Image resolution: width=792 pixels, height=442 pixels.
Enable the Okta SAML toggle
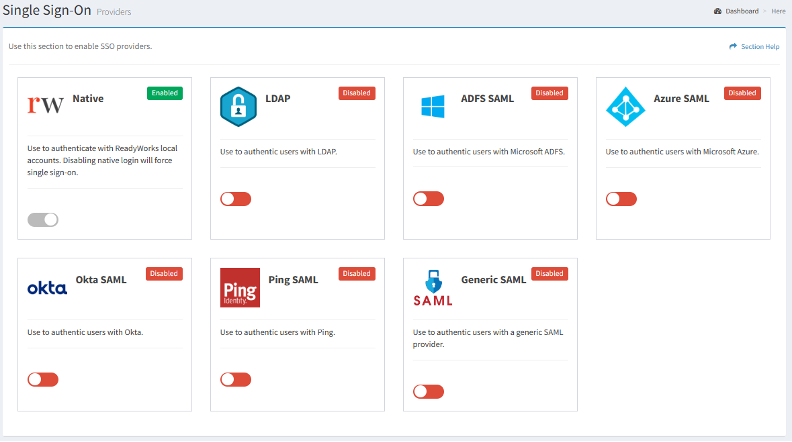tap(43, 379)
